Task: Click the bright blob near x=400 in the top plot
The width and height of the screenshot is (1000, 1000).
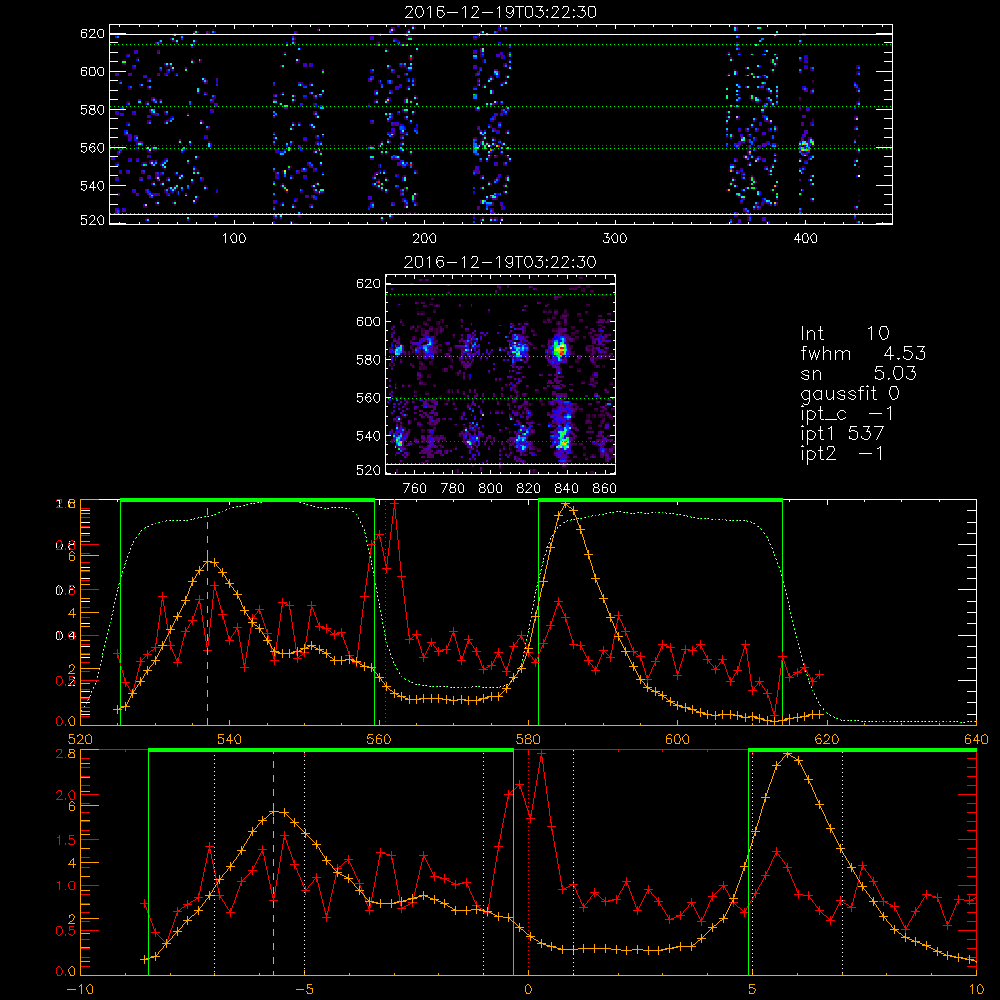Action: (805, 147)
